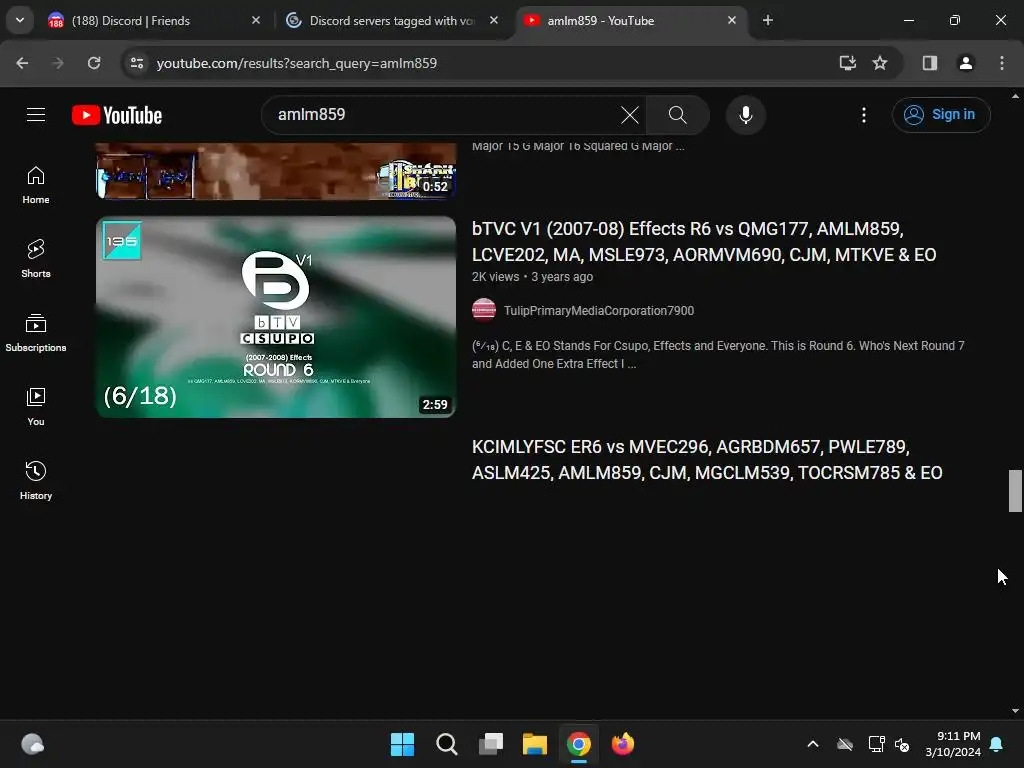This screenshot has width=1024, height=768.
Task: Bookmark this page with the star
Action: coord(880,63)
